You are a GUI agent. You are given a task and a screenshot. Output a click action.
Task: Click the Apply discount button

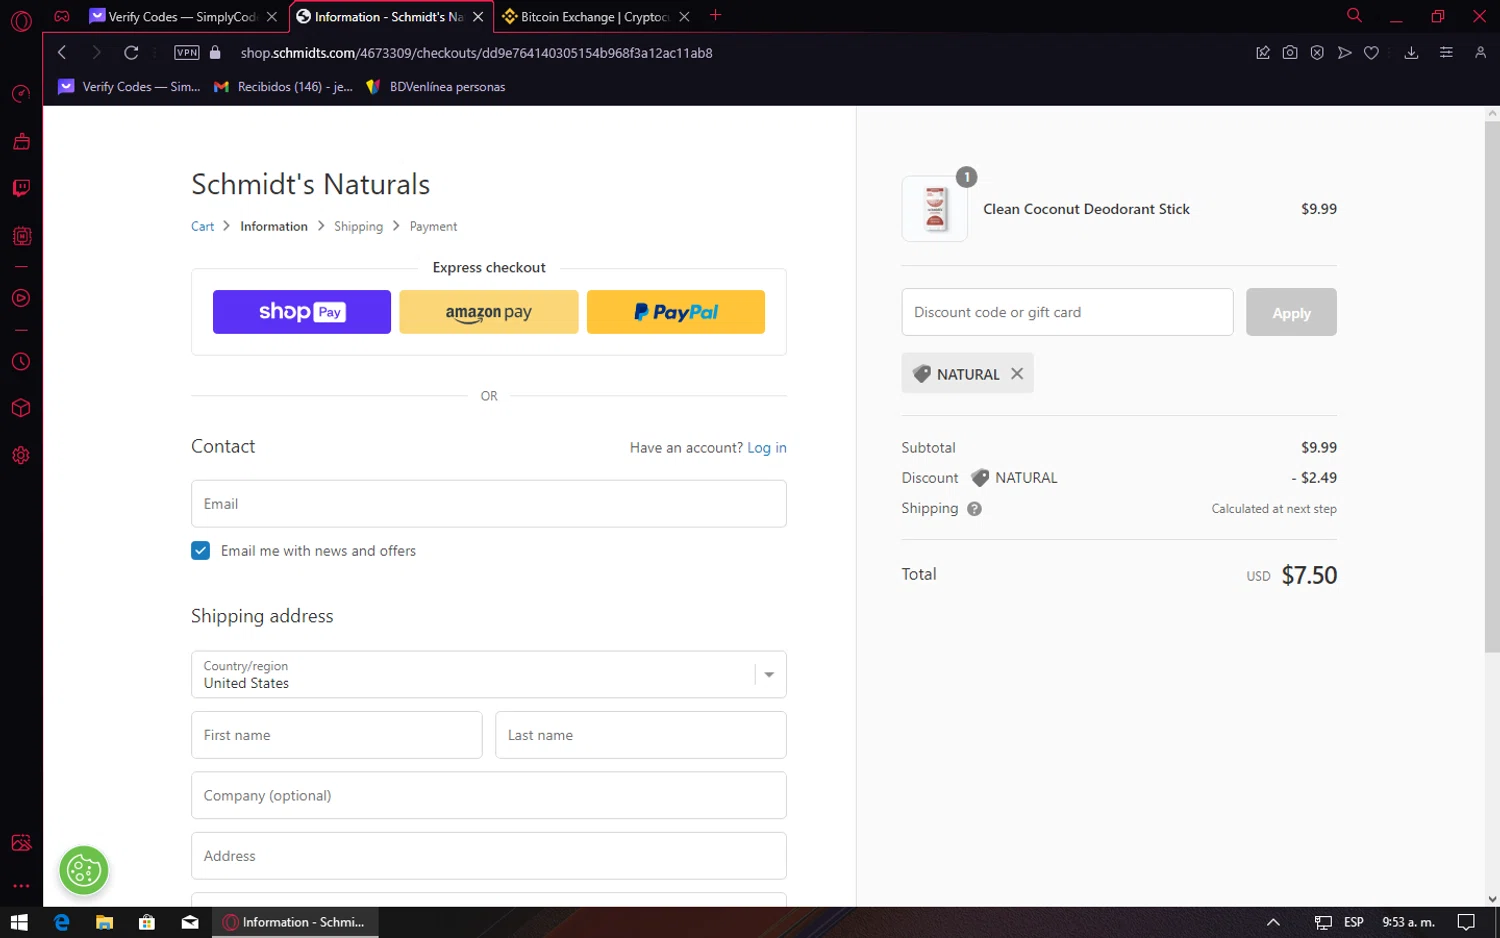[1291, 312]
